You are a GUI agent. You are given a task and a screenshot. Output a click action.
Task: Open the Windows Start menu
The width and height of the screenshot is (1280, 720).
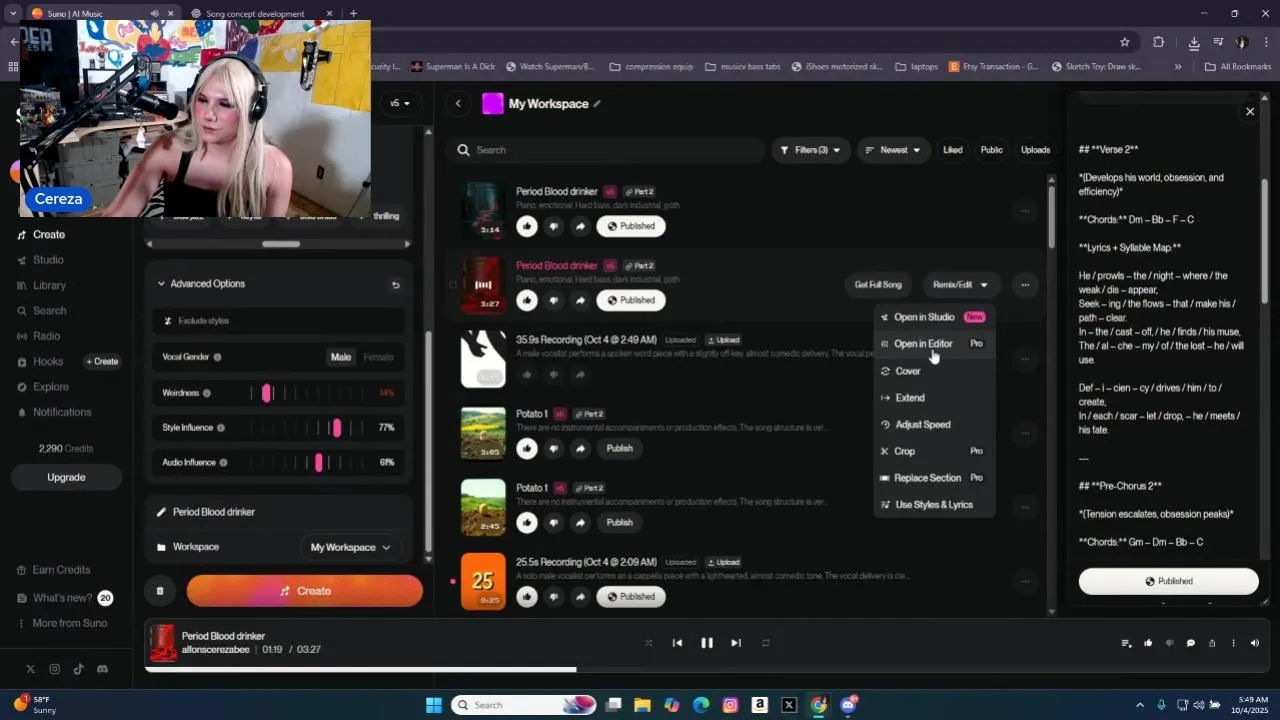pyautogui.click(x=434, y=705)
